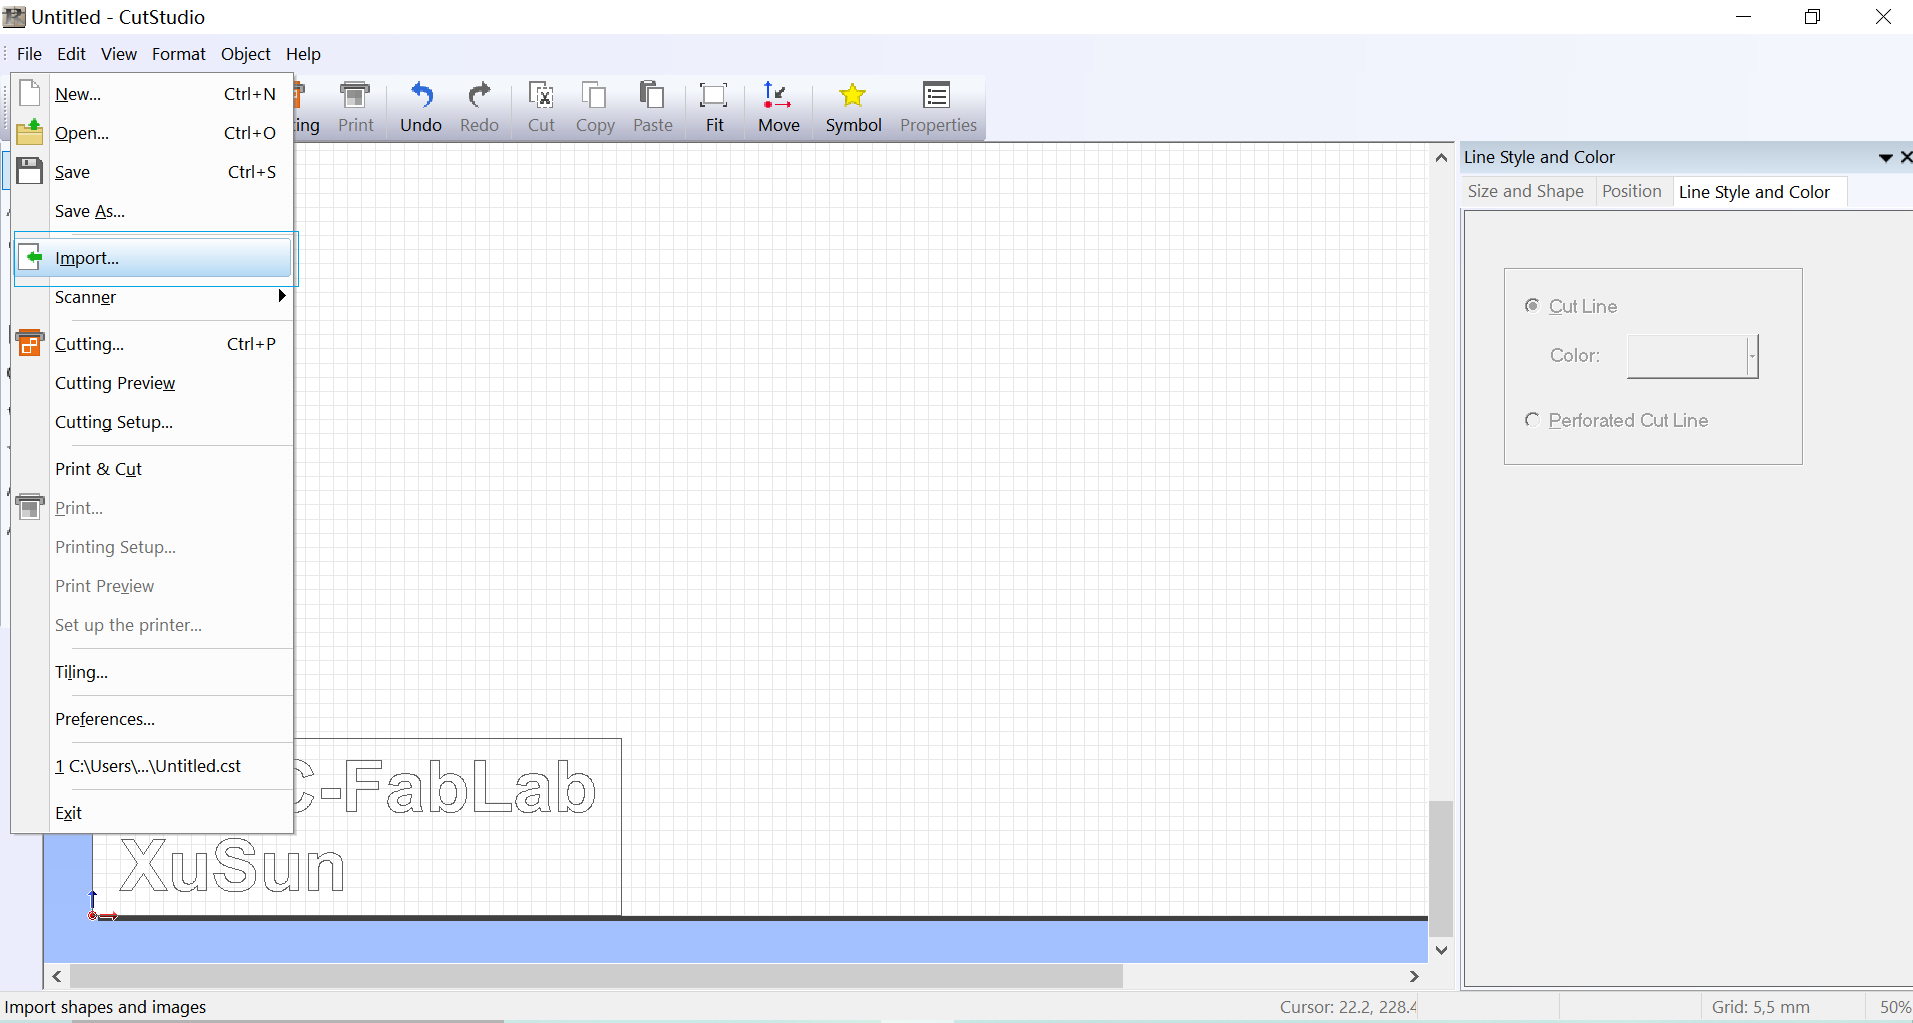Open the Help menu
Viewport: 1913px width, 1023px height.
[x=303, y=54]
